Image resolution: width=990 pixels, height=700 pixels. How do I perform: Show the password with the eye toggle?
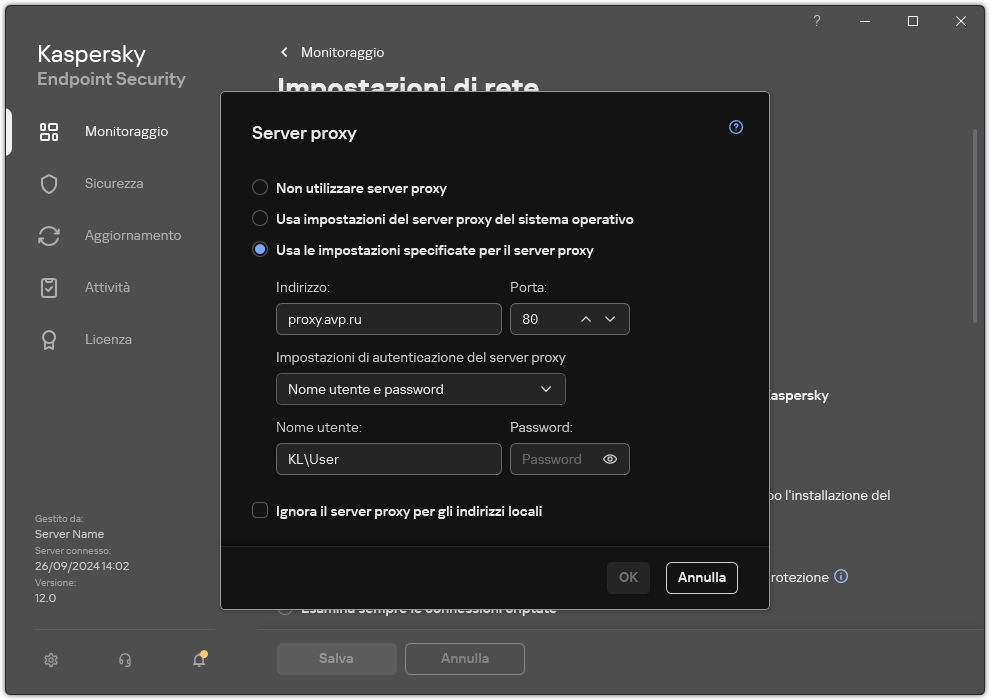click(613, 459)
